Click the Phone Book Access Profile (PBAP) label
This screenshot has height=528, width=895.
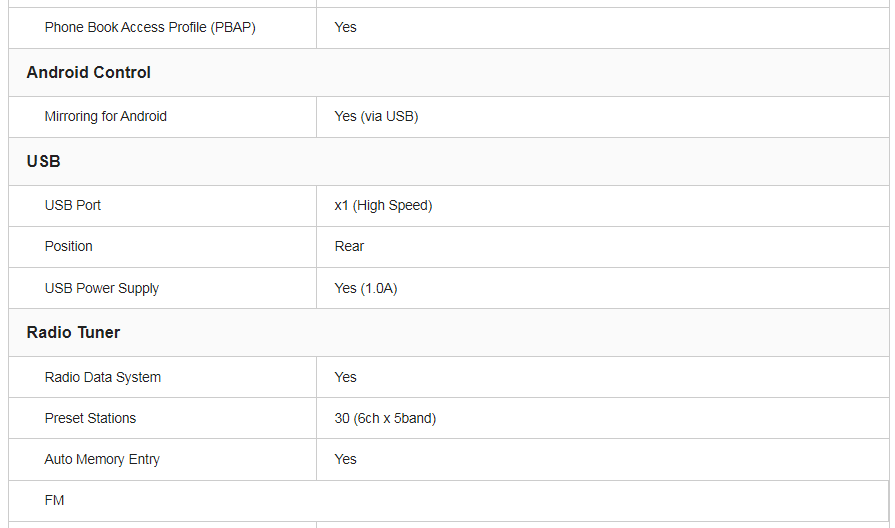point(150,27)
